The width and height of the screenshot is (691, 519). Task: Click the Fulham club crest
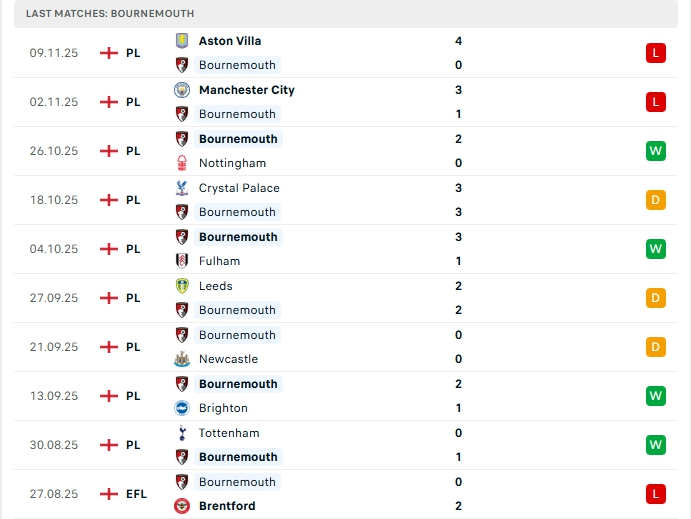click(x=182, y=261)
